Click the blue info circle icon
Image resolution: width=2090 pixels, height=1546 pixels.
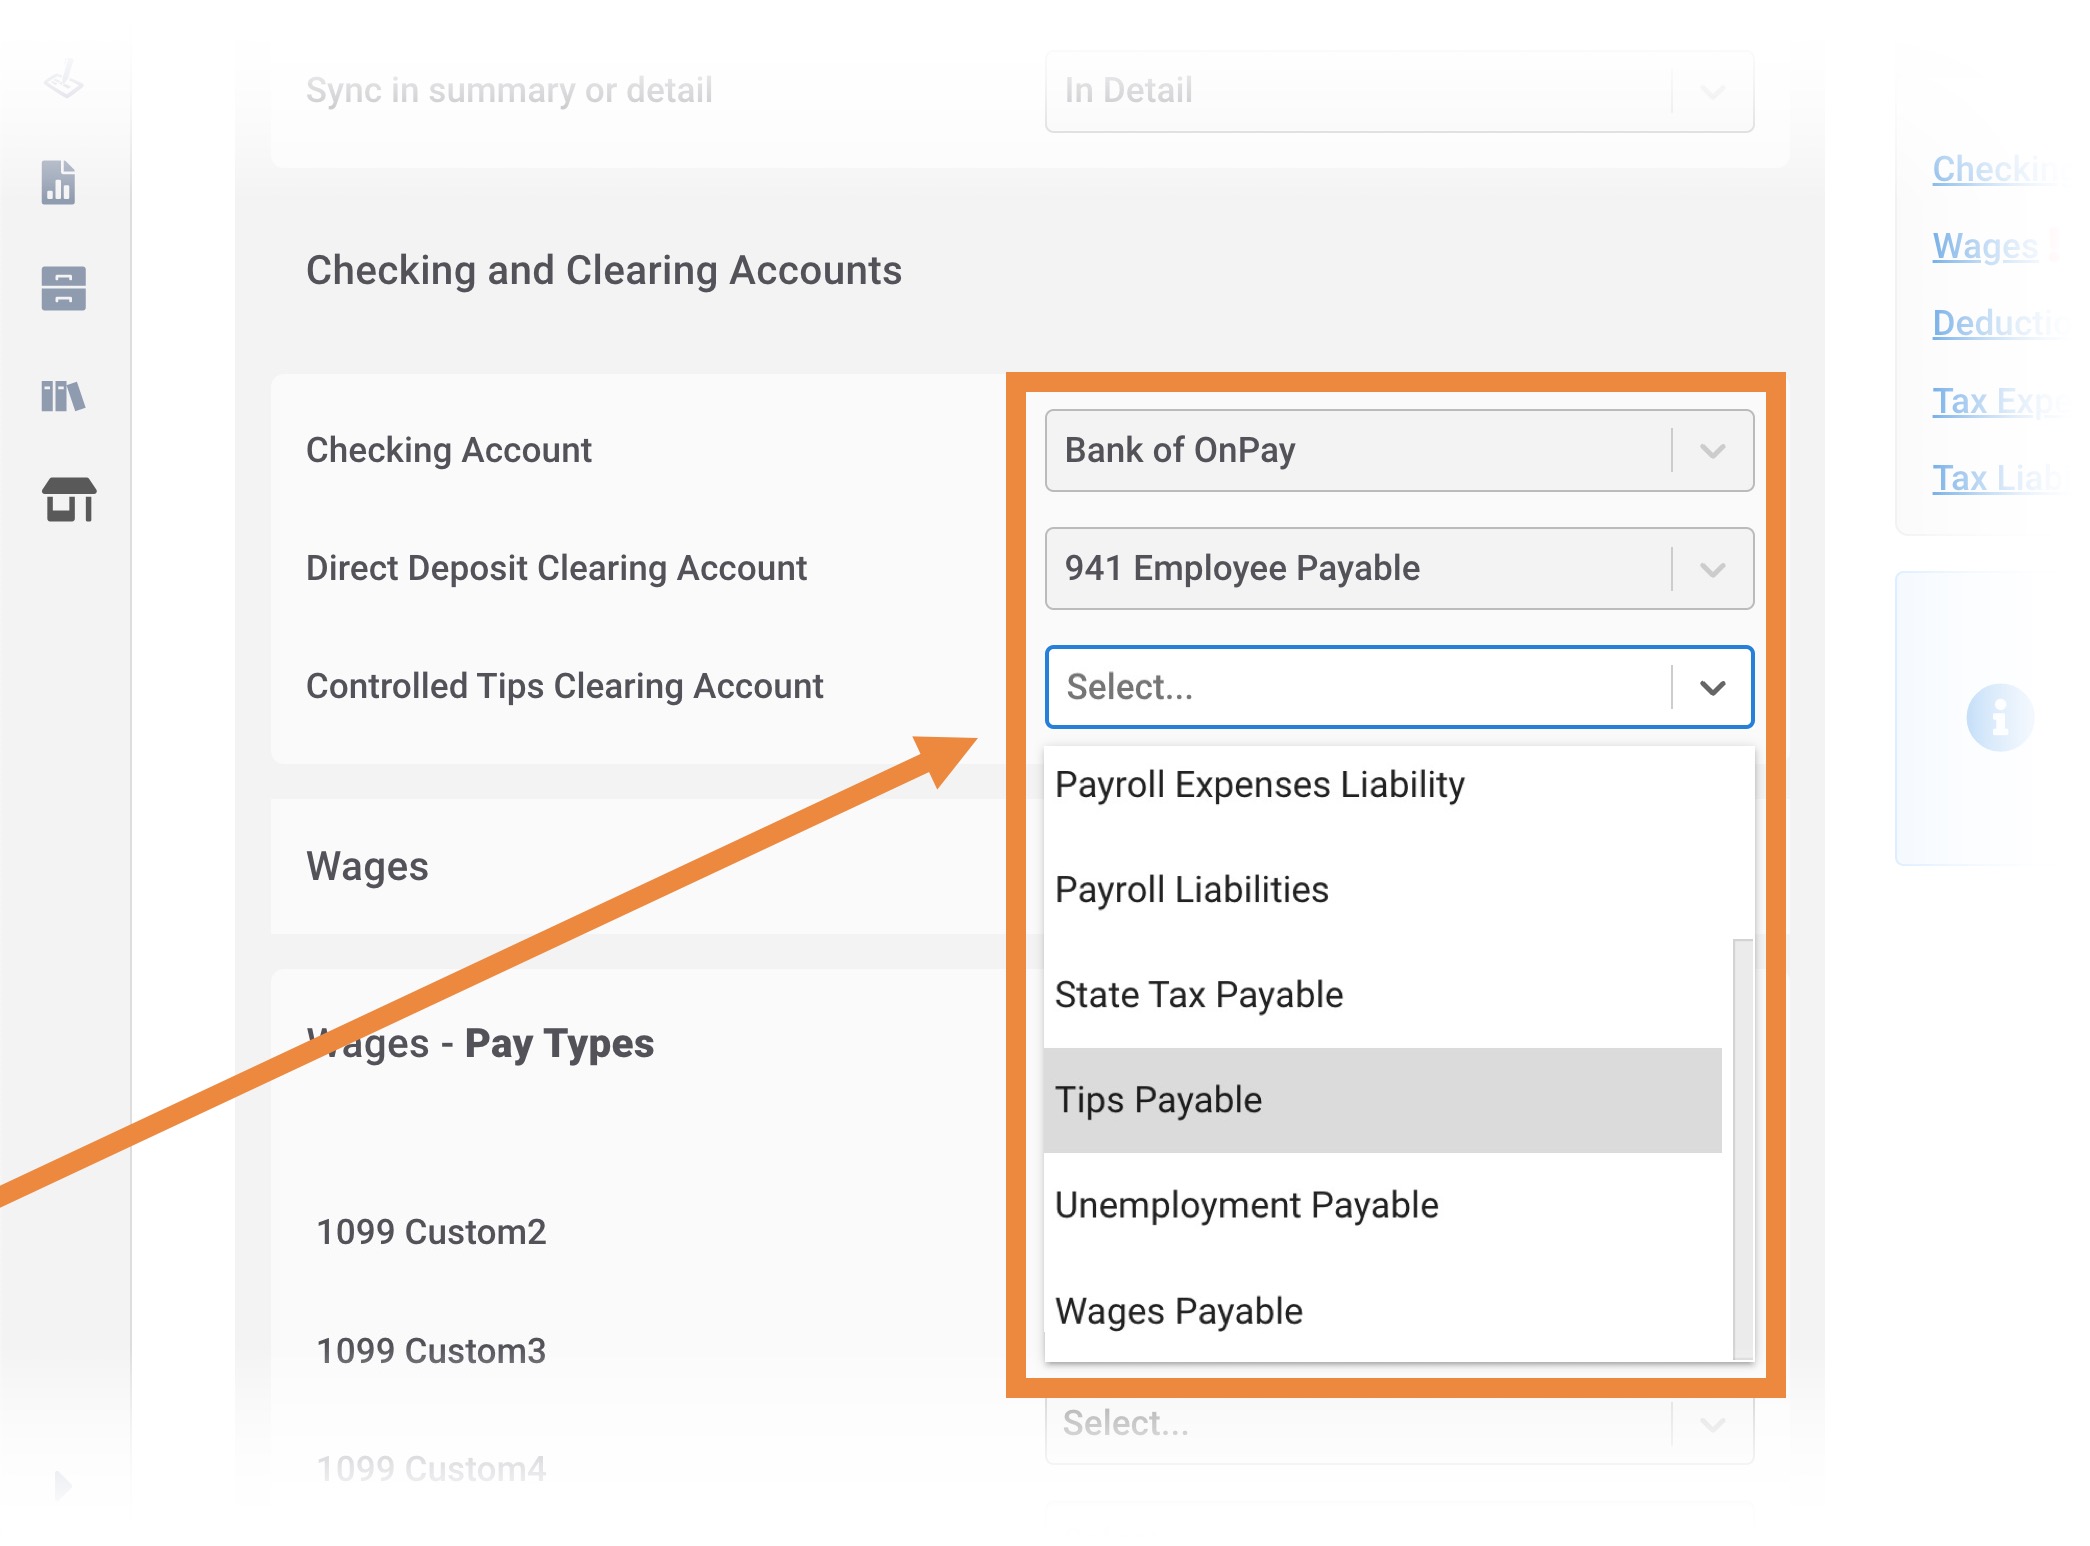tap(1999, 717)
